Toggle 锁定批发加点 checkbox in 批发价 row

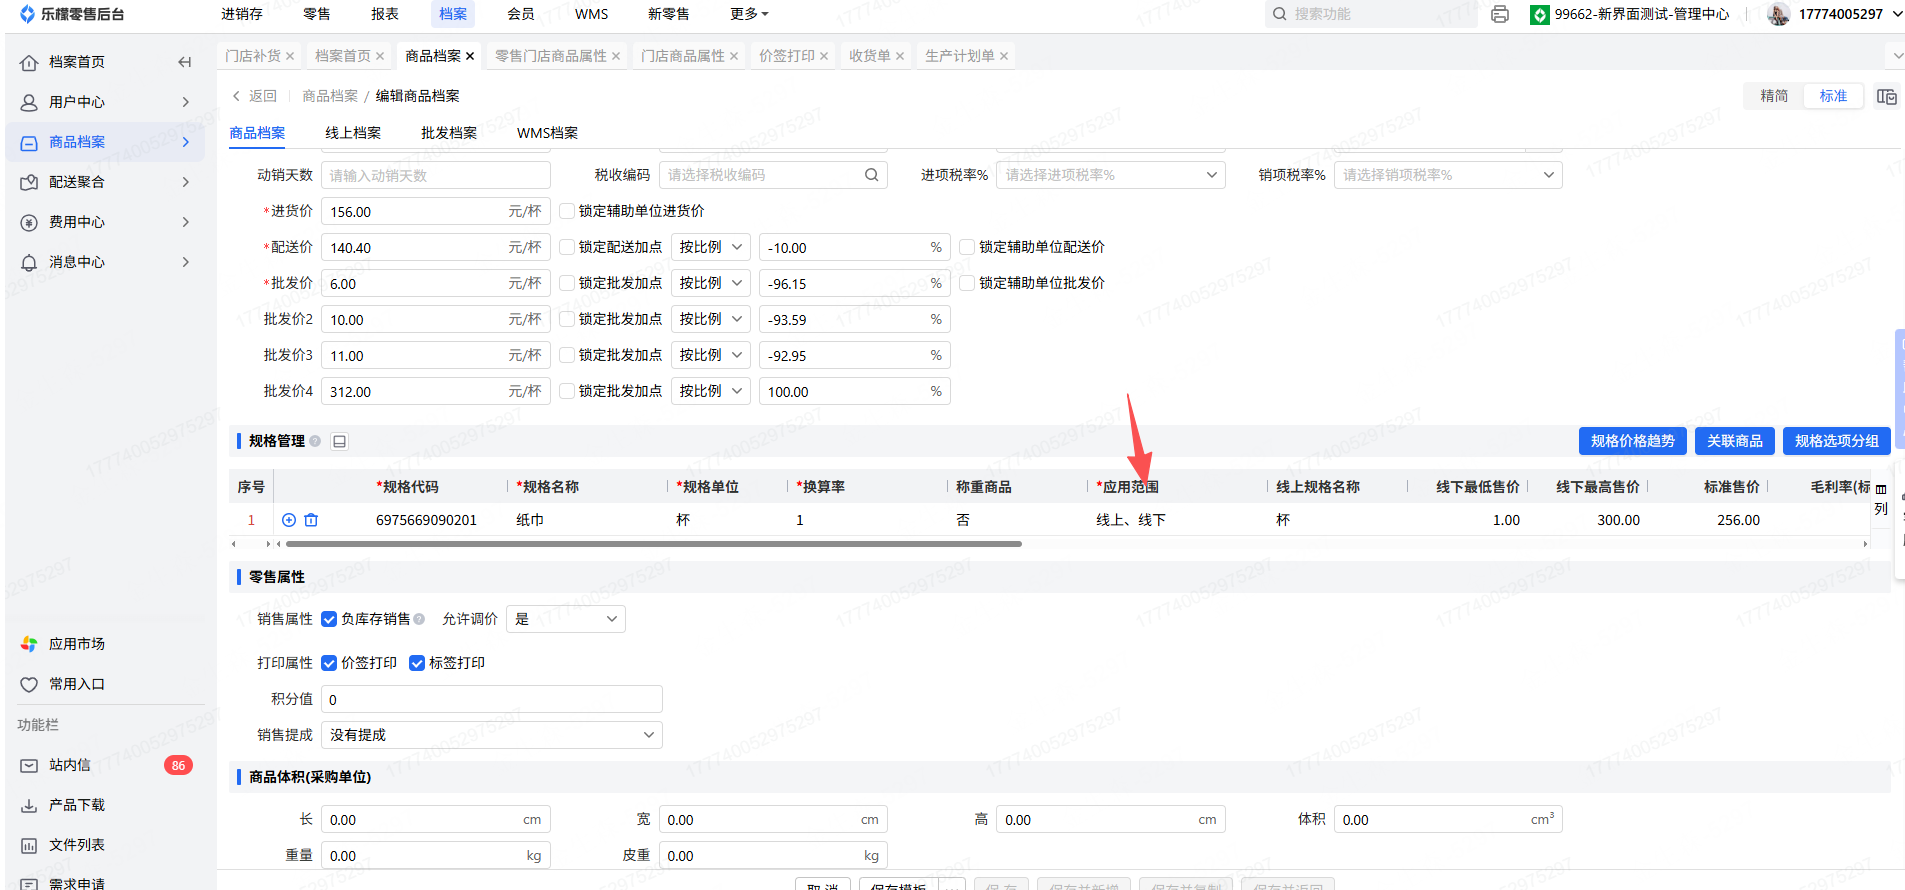pyautogui.click(x=567, y=283)
